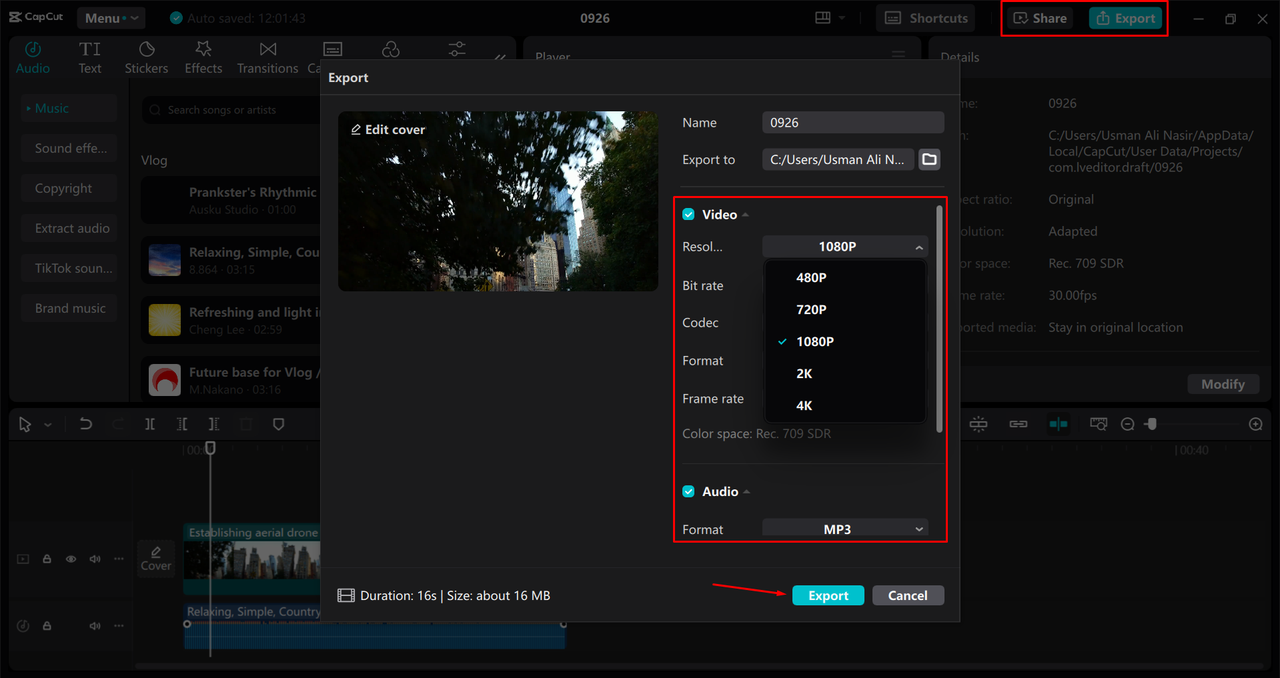Select 2K resolution
Viewport: 1280px width, 678px height.
click(845, 373)
